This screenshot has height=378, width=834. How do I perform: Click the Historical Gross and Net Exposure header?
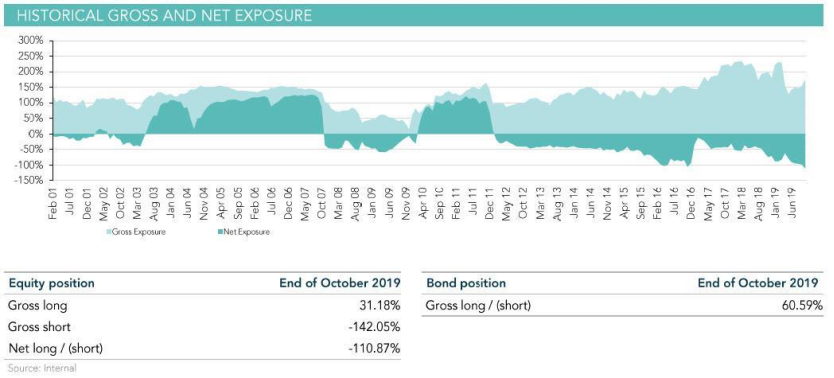pos(164,15)
